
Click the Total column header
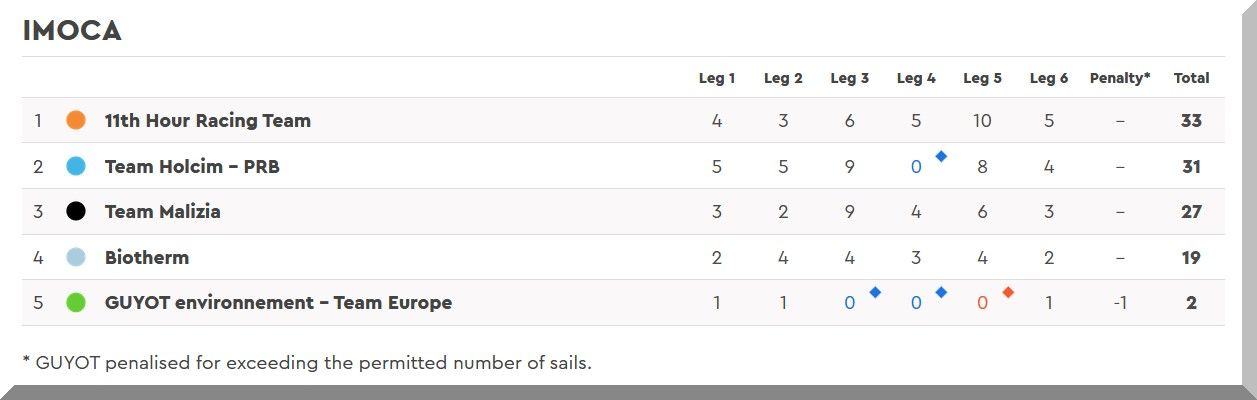click(x=1191, y=78)
